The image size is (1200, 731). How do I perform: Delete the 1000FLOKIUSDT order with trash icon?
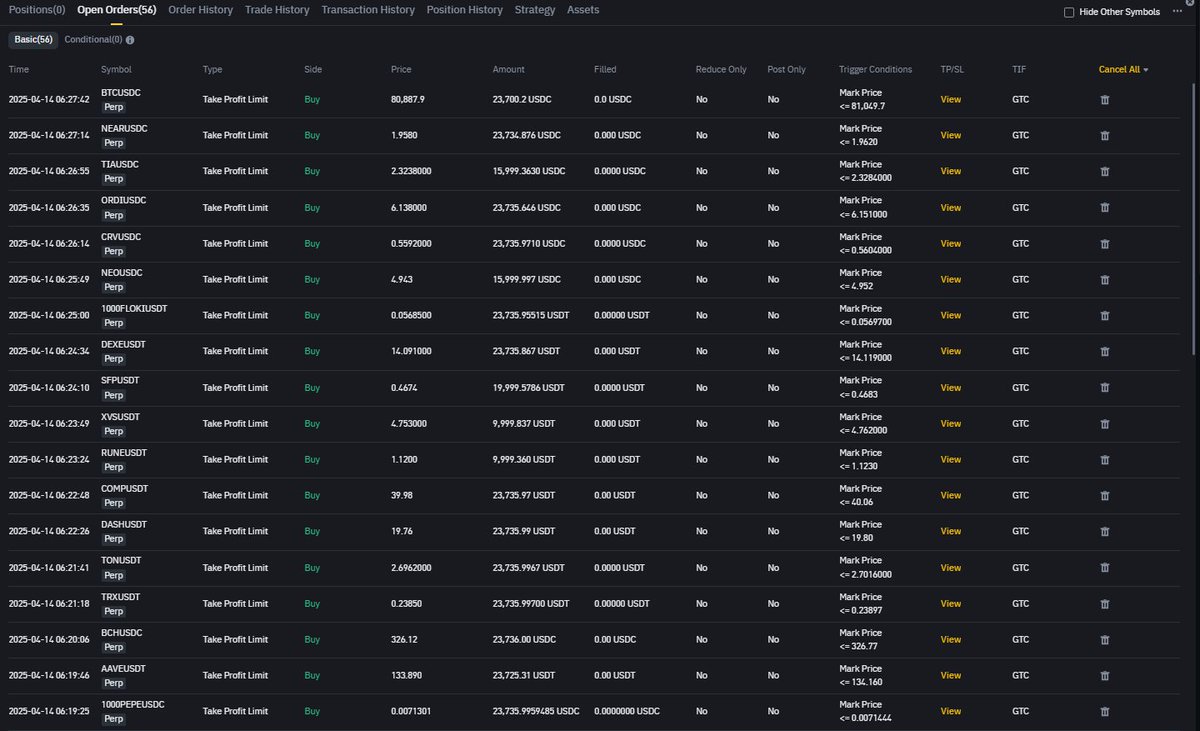[1105, 316]
